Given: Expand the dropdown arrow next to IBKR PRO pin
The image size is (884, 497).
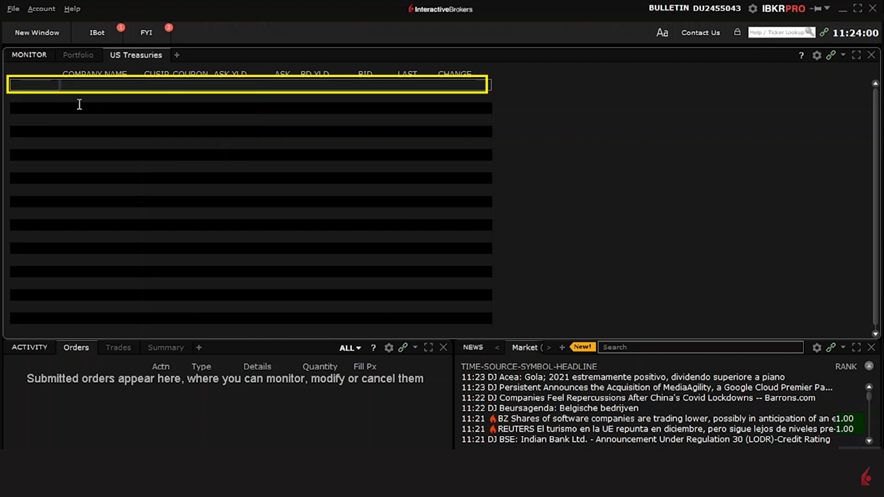Looking at the screenshot, I should click(827, 9).
